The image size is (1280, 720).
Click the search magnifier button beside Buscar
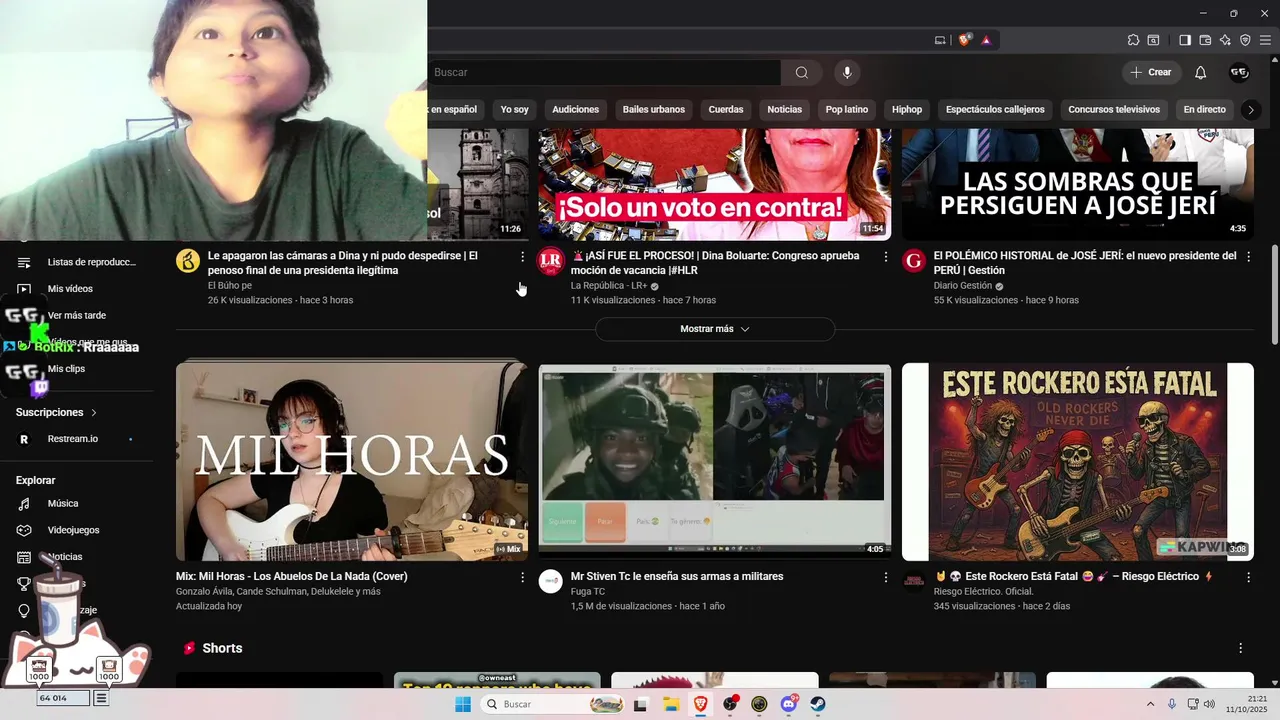[802, 72]
